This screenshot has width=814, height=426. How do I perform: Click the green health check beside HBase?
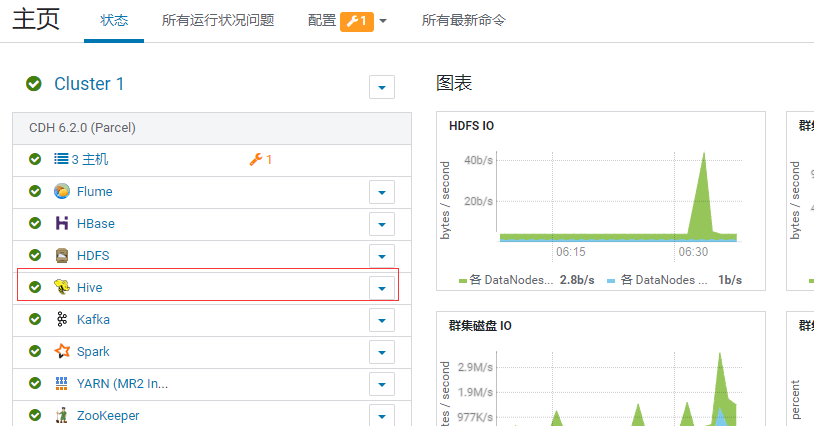(x=35, y=223)
